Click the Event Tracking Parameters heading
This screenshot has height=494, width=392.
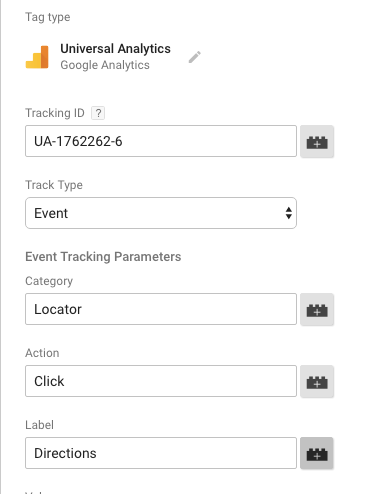click(103, 257)
